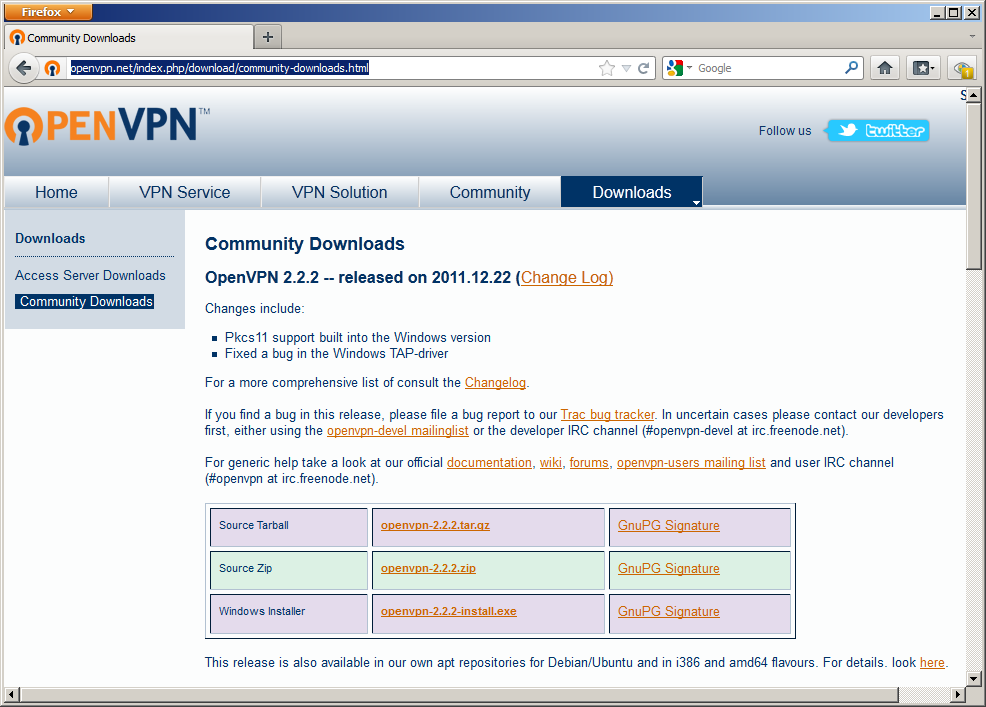Click 'Pkcs11 support built into the Windows version'
This screenshot has height=707, width=986.
pyautogui.click(x=358, y=337)
